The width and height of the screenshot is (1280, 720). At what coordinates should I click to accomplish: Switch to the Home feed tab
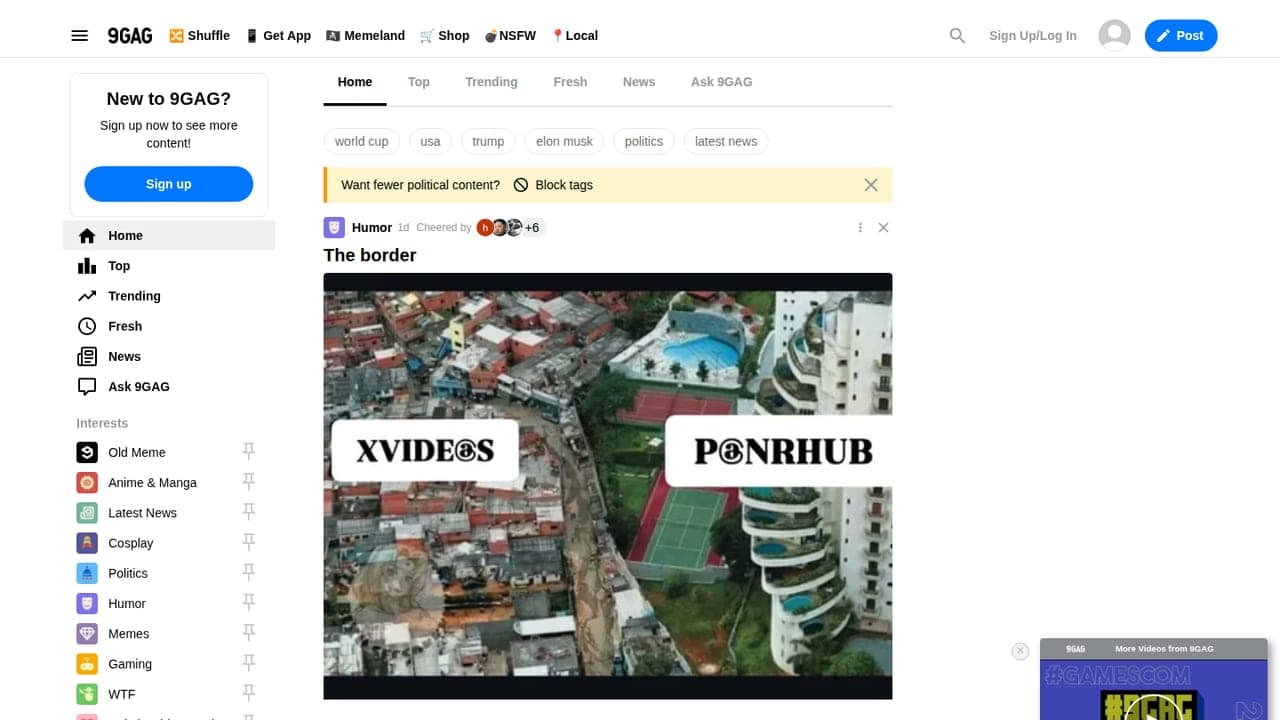(x=355, y=82)
